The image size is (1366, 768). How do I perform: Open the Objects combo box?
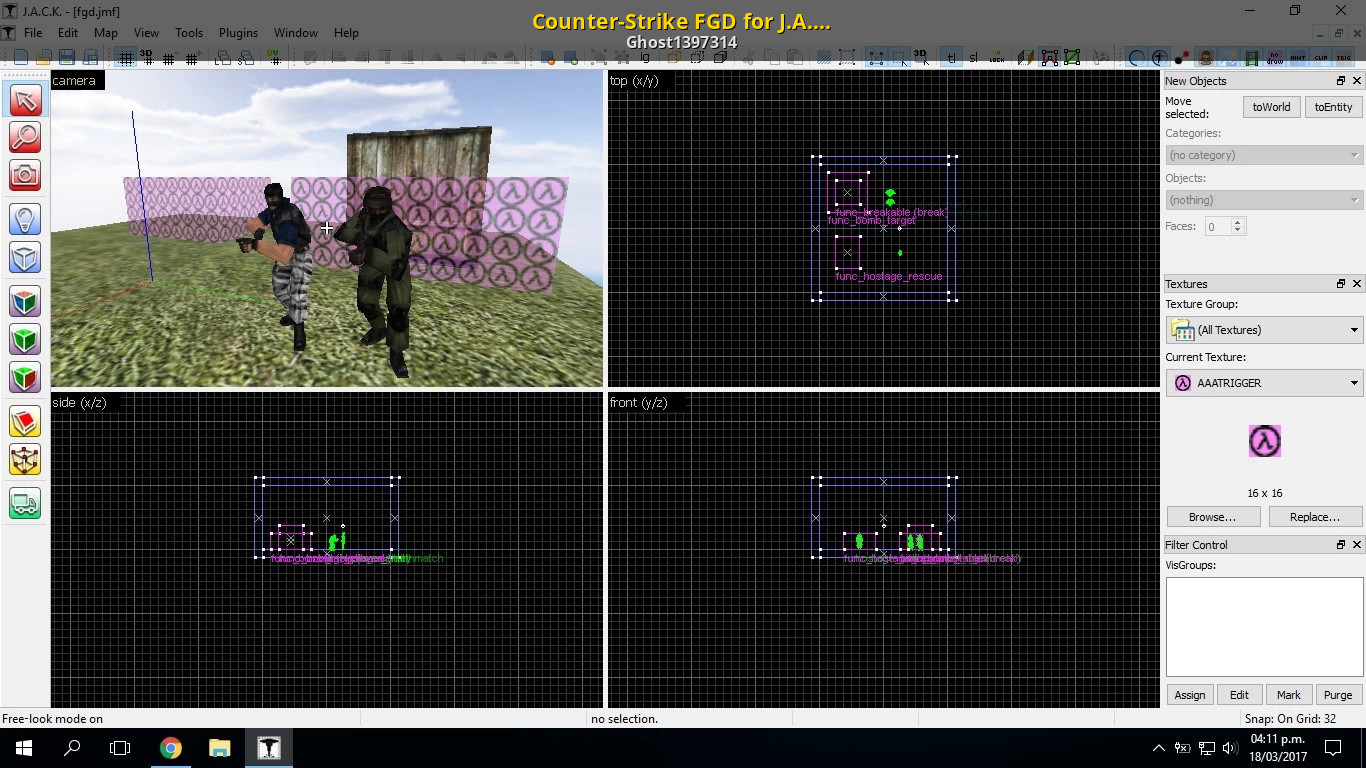point(1264,200)
